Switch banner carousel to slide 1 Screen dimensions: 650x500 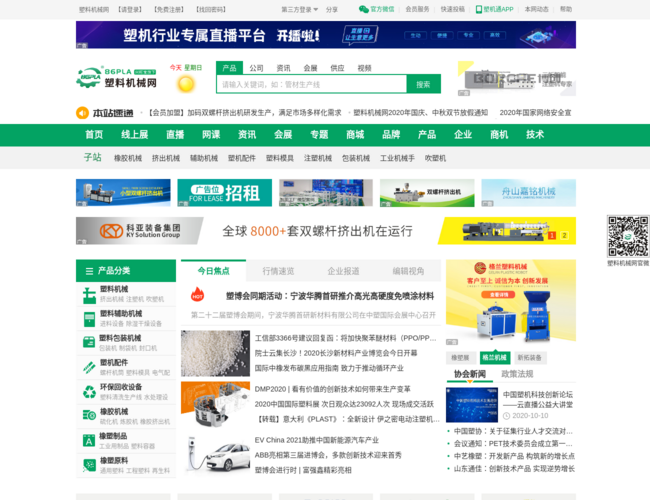click(552, 235)
